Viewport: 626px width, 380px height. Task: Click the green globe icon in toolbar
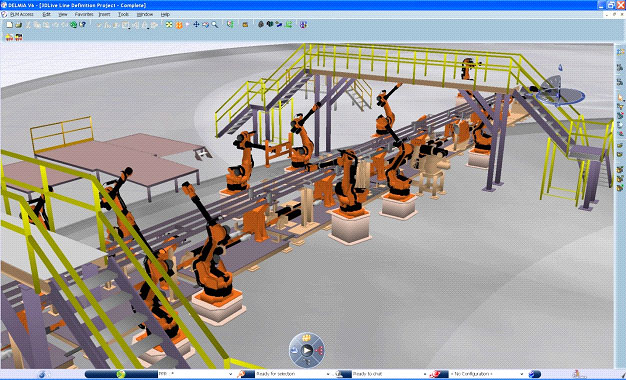[73, 25]
